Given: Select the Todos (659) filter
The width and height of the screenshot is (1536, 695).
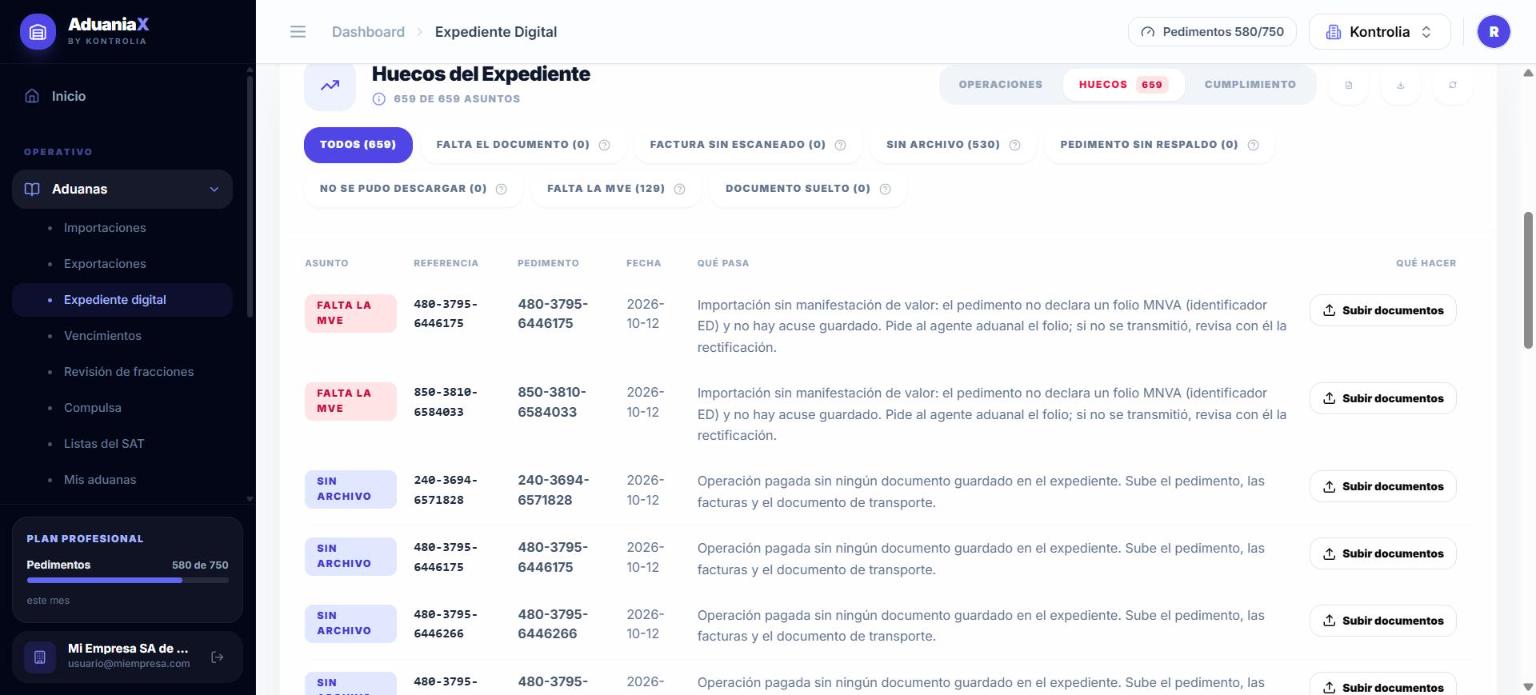Looking at the screenshot, I should tap(358, 145).
